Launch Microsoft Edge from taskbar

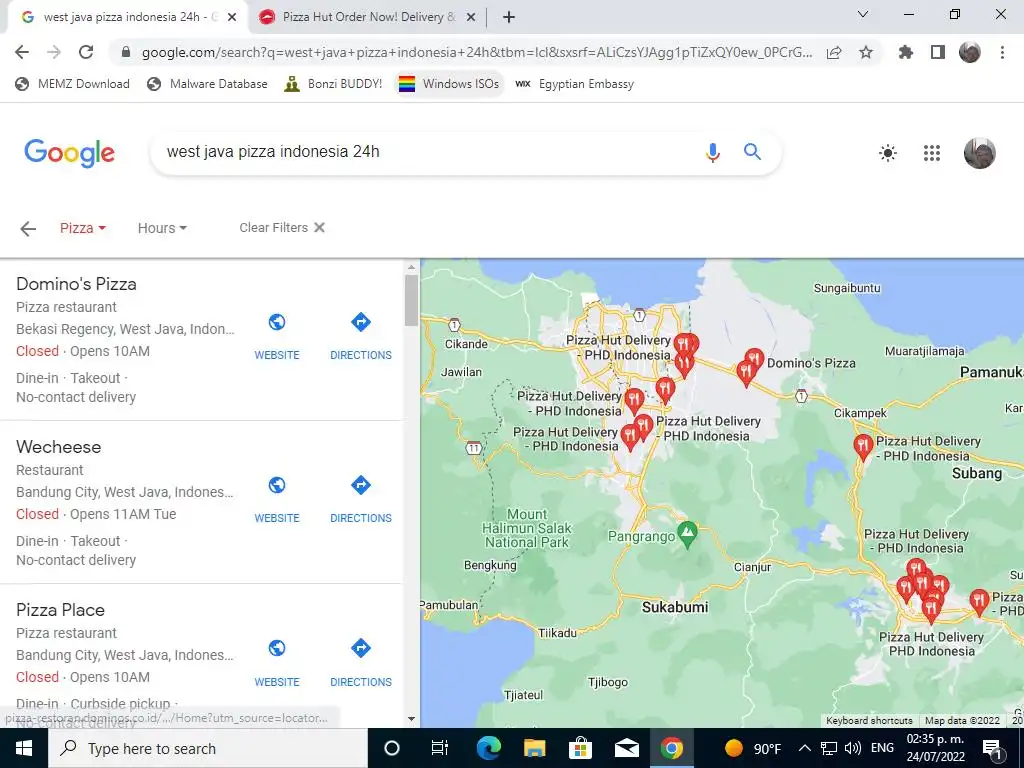(x=488, y=748)
